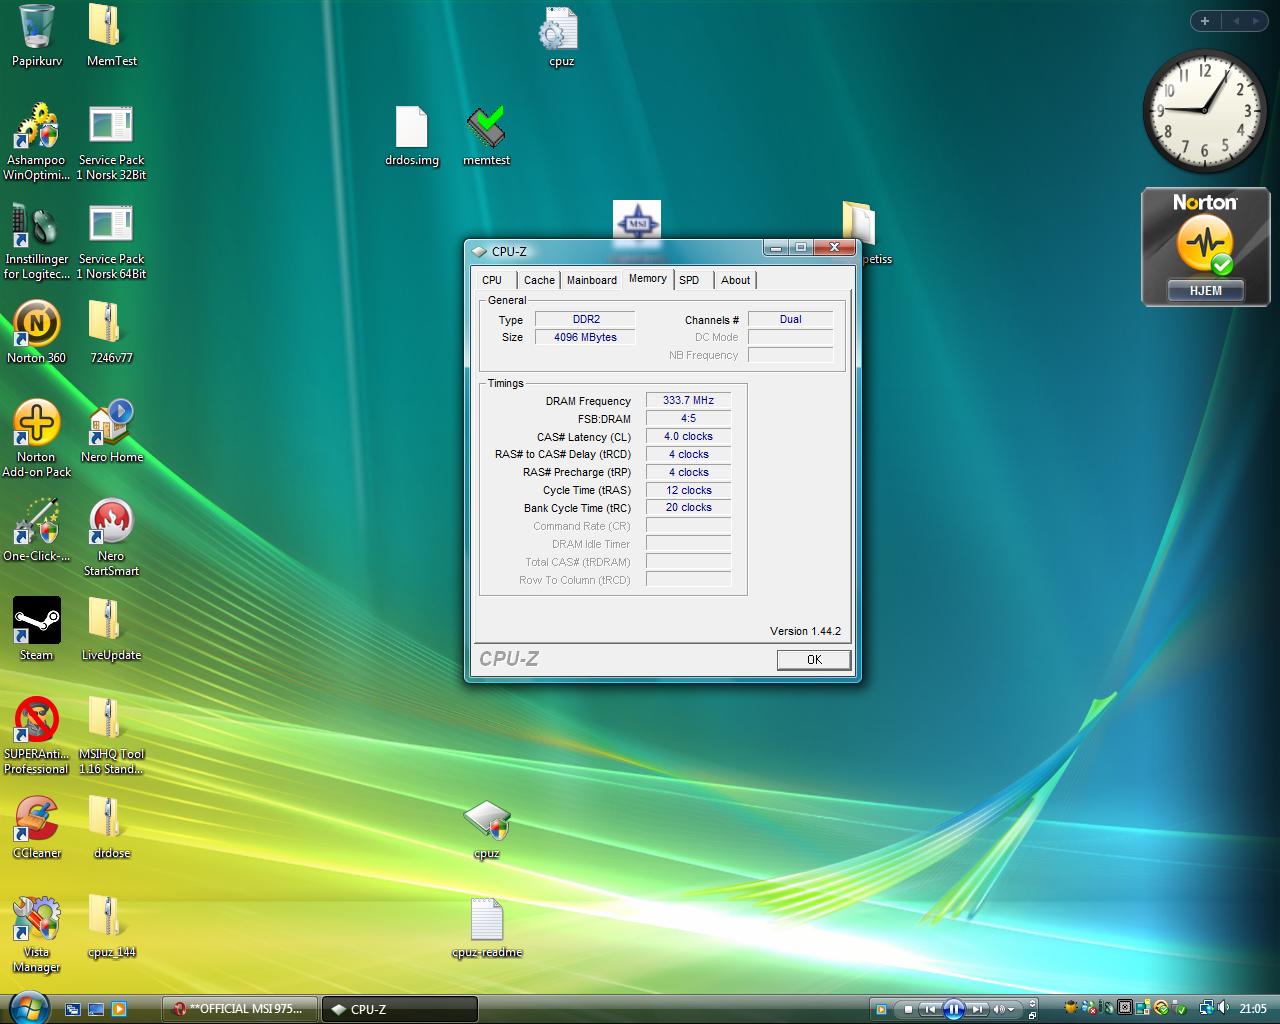Image resolution: width=1280 pixels, height=1024 pixels.
Task: Click the FSB:DRAM 4:5 value
Action: [x=688, y=418]
